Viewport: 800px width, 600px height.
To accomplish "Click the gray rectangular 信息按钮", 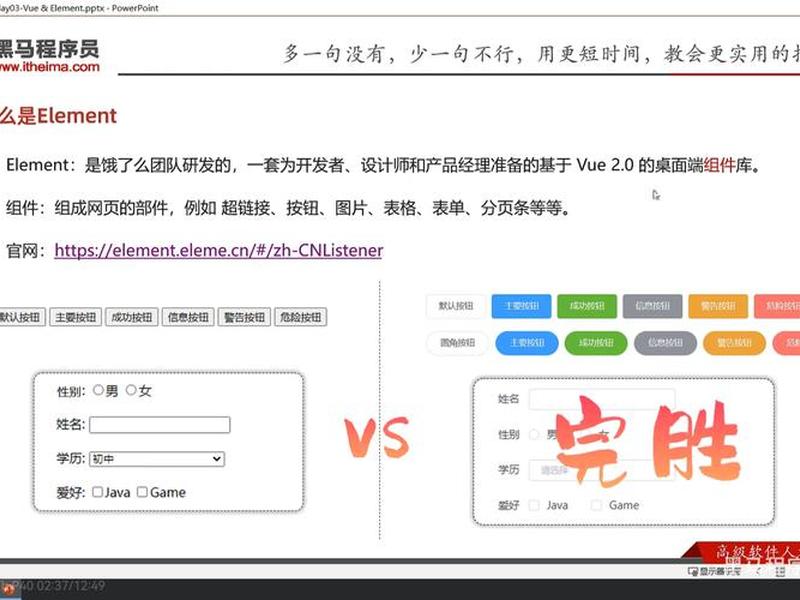I will [x=653, y=306].
